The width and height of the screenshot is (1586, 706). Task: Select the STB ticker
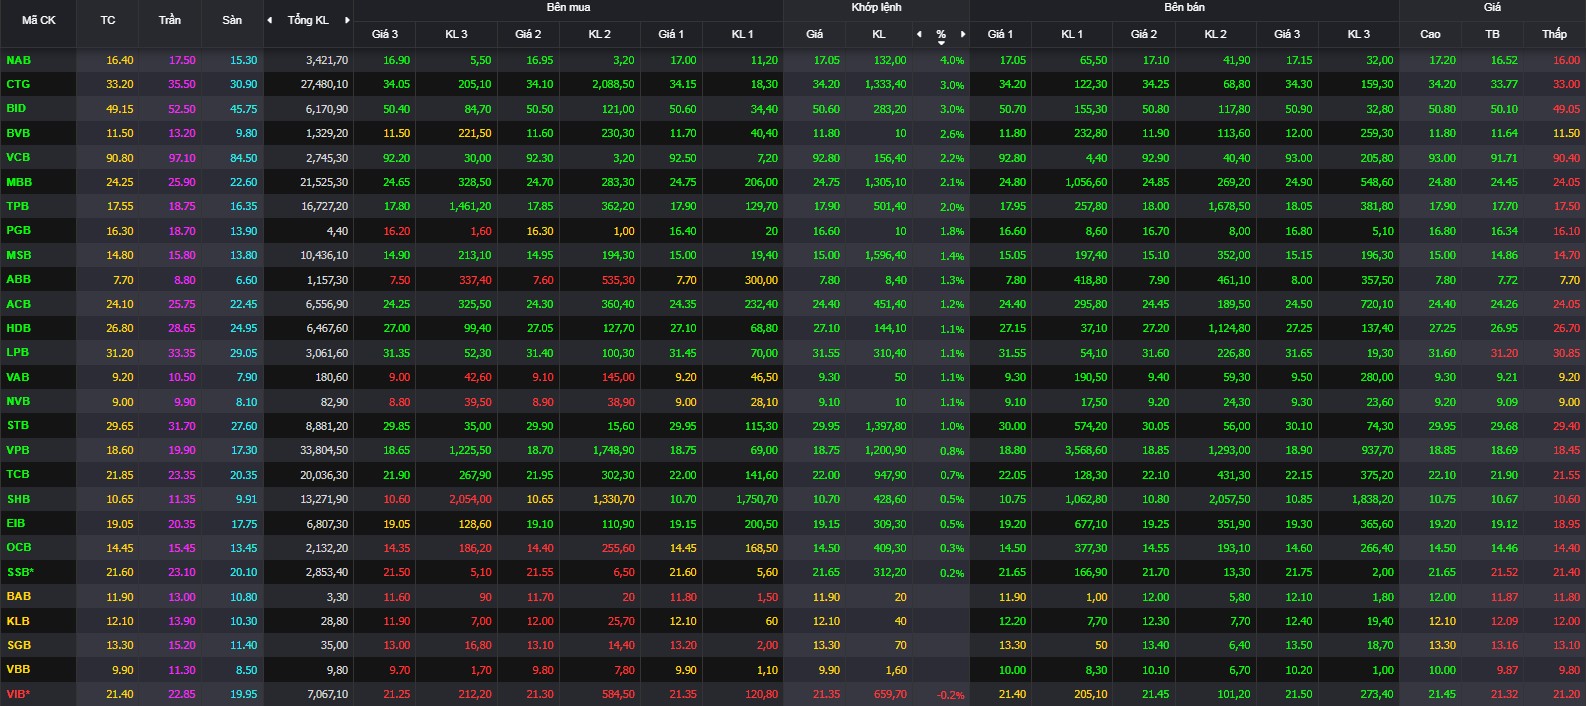coord(18,425)
